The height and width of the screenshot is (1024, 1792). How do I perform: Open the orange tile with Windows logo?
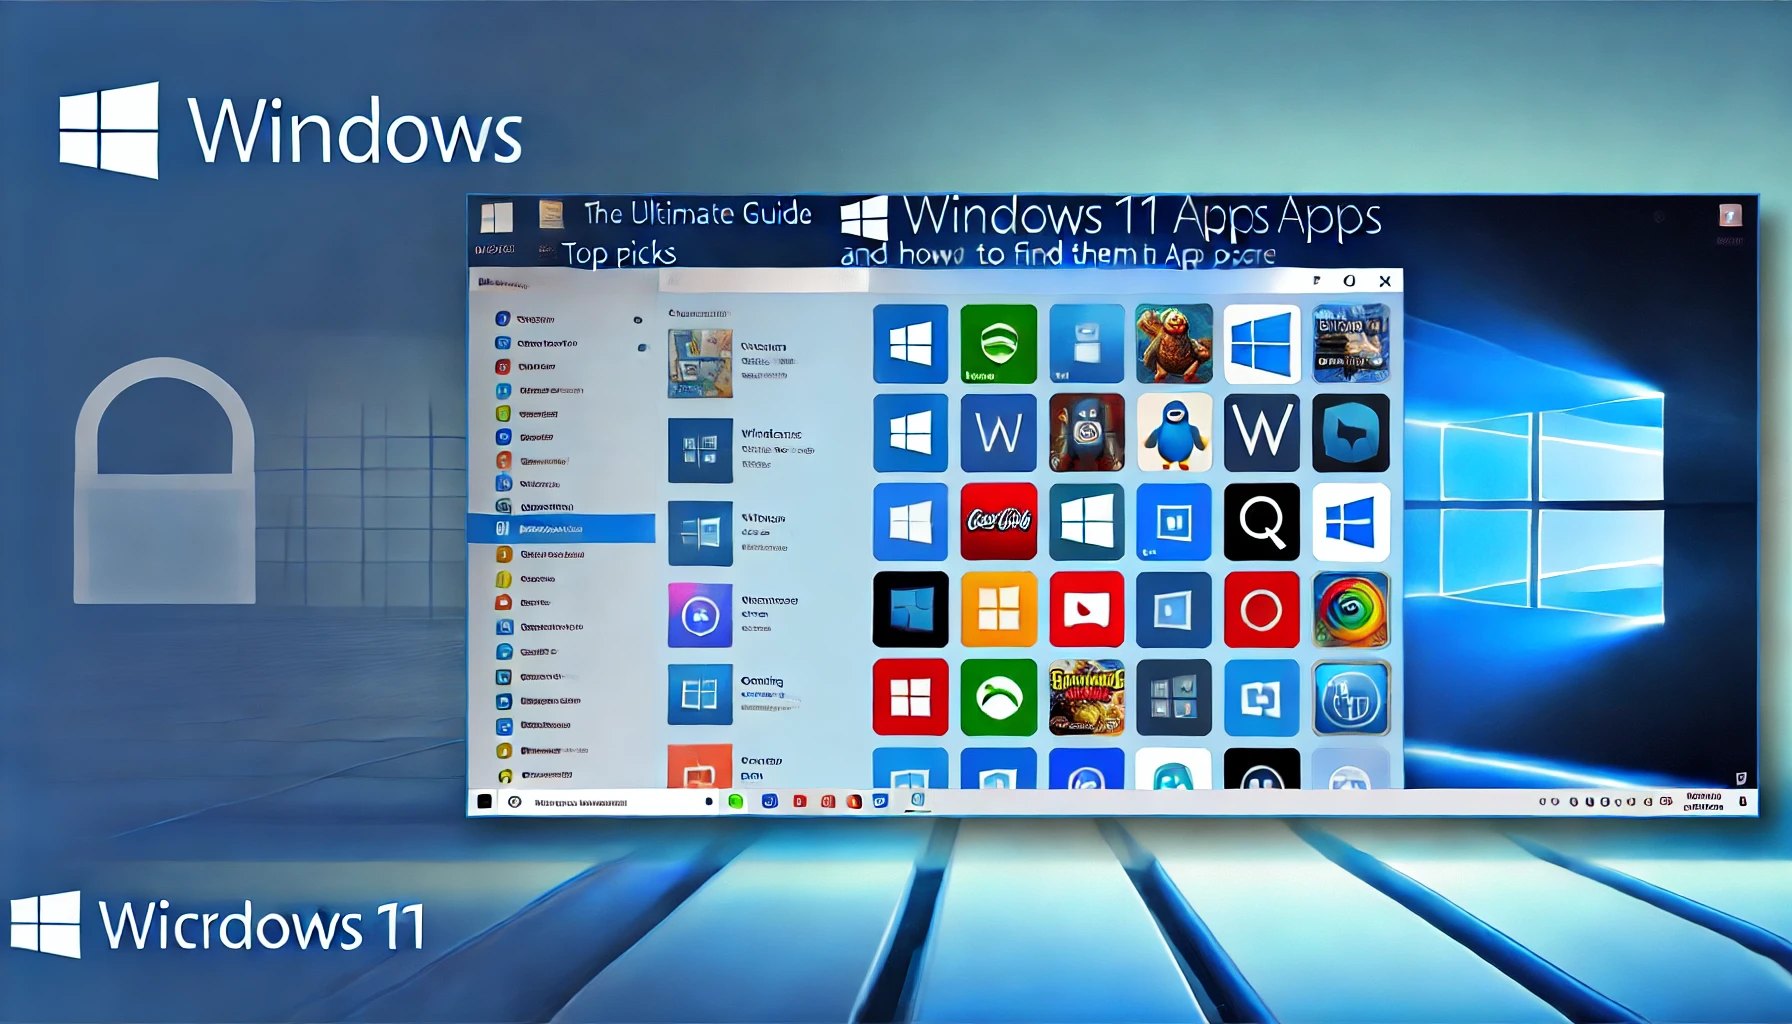click(x=998, y=610)
